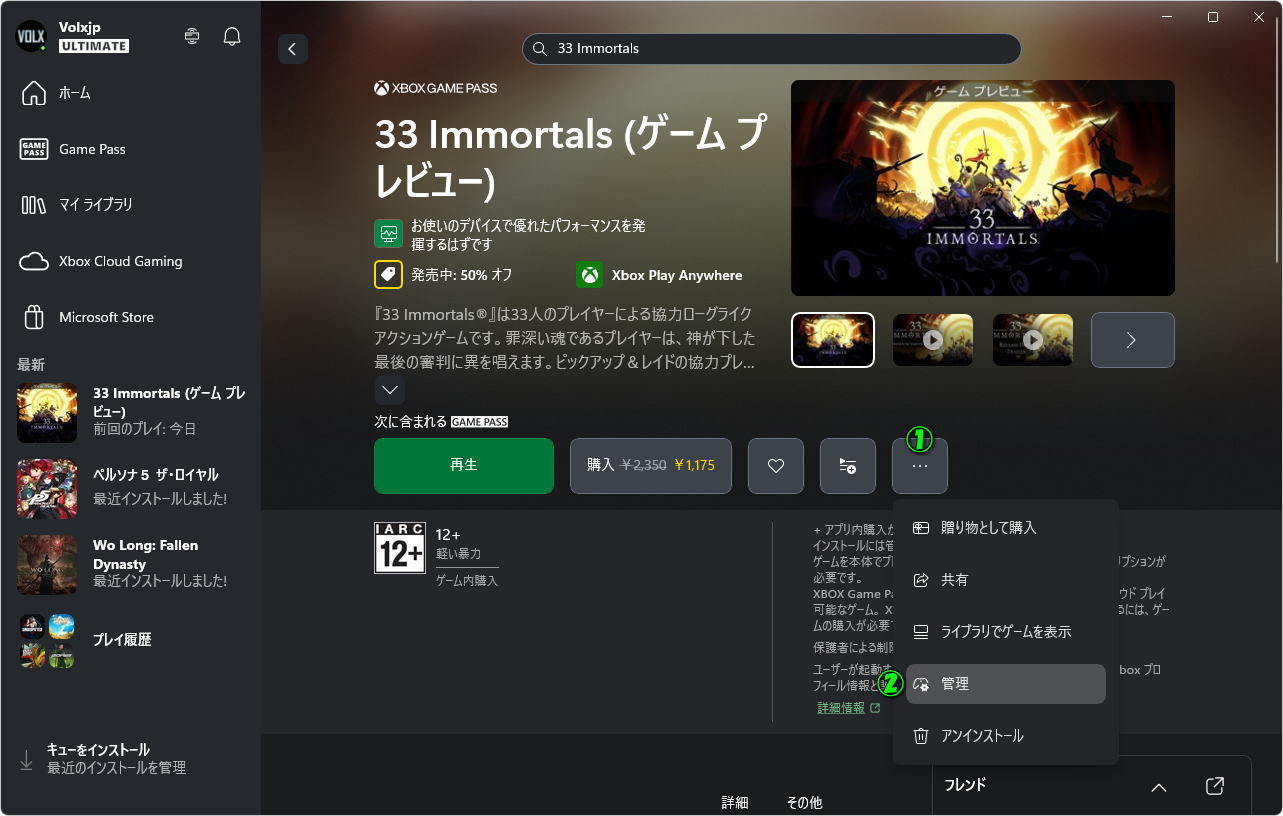The height and width of the screenshot is (816, 1283).
Task: Open Microsoft Store in the sidebar
Action: pyautogui.click(x=130, y=317)
